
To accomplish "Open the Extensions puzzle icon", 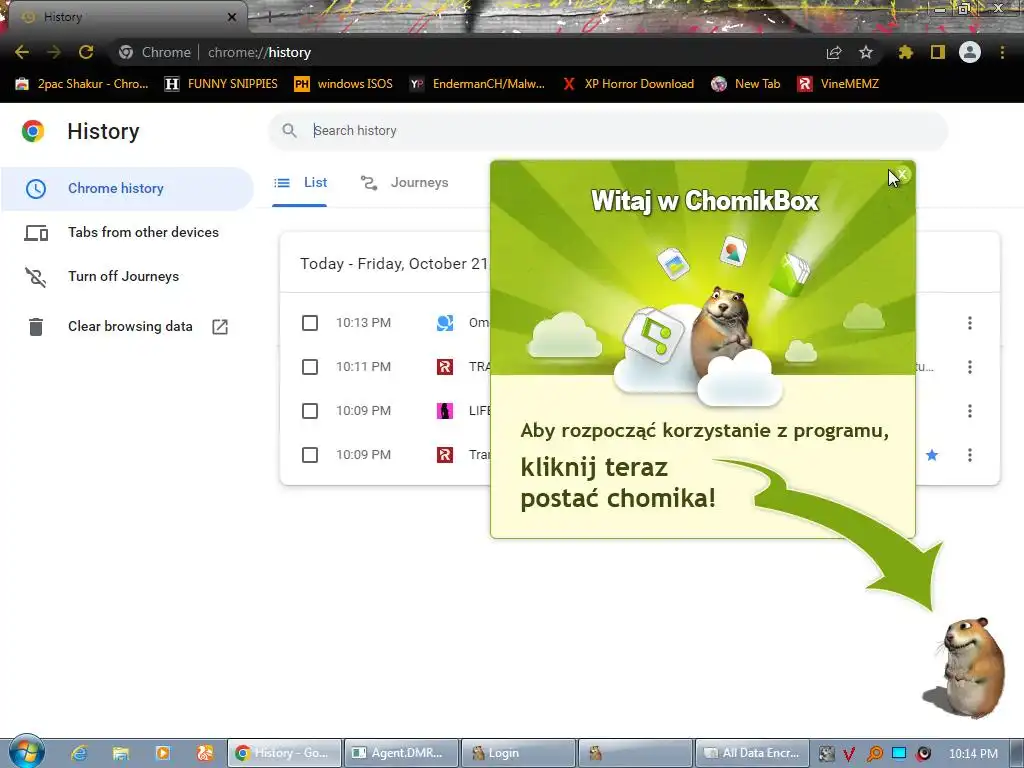I will (905, 52).
